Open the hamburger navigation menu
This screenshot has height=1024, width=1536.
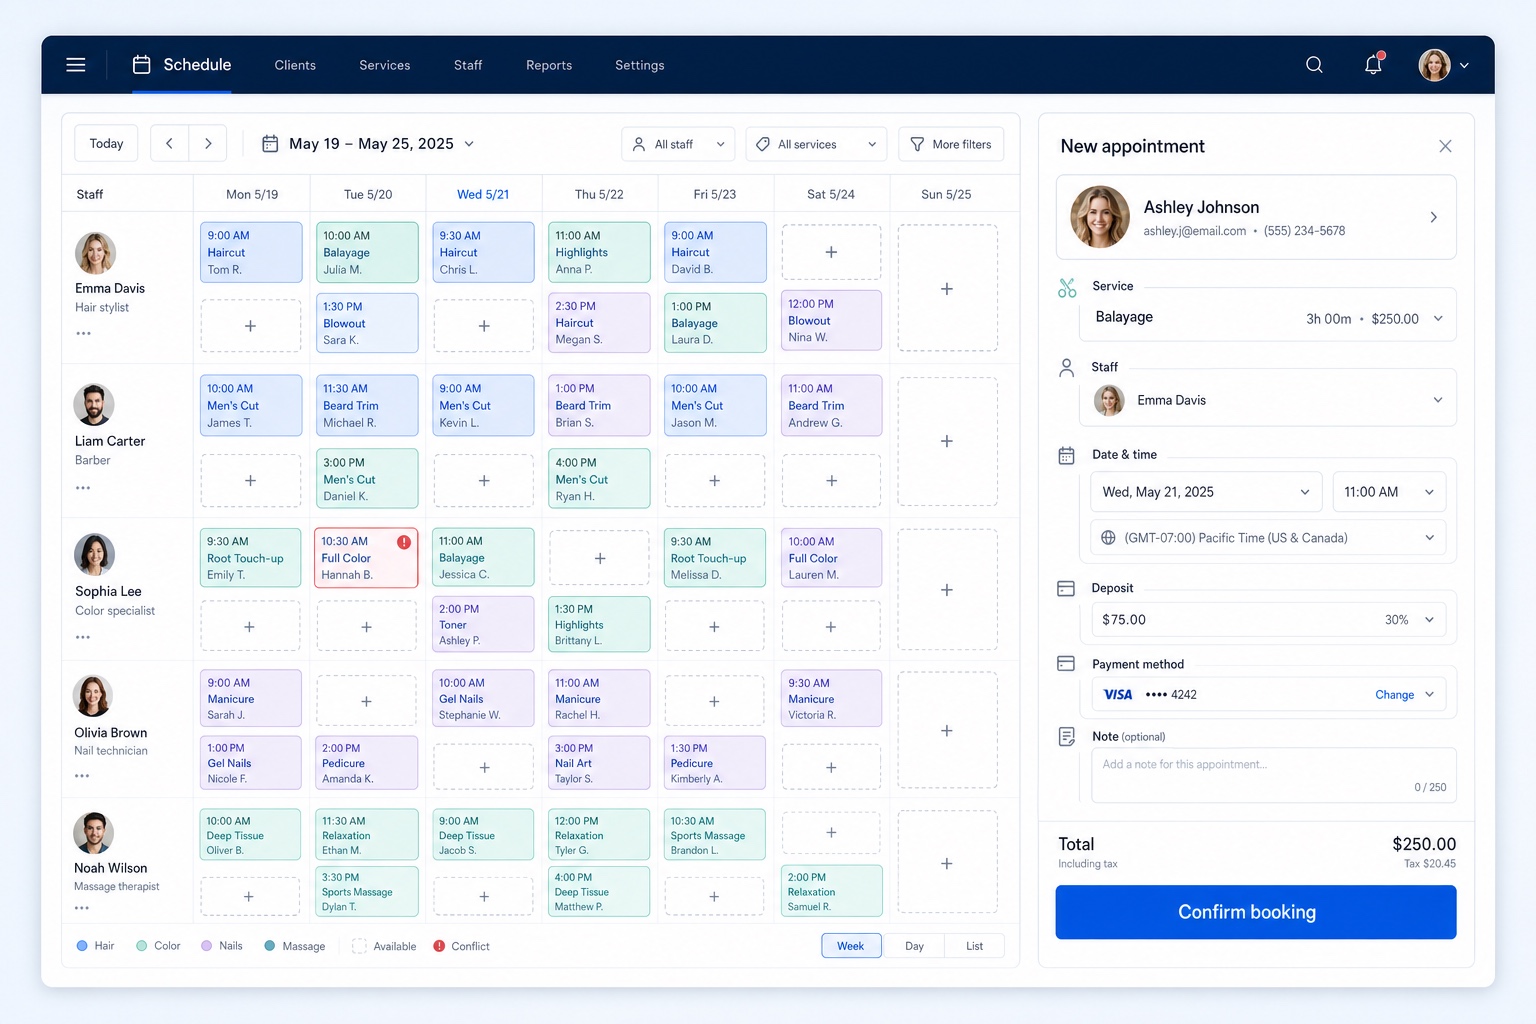click(76, 65)
